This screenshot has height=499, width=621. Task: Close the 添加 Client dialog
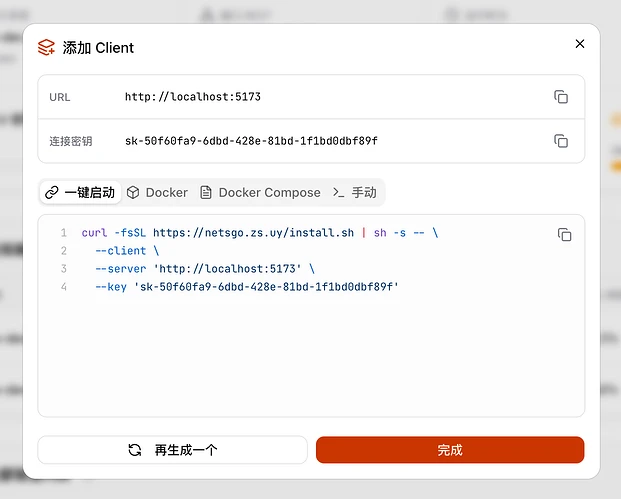click(580, 44)
